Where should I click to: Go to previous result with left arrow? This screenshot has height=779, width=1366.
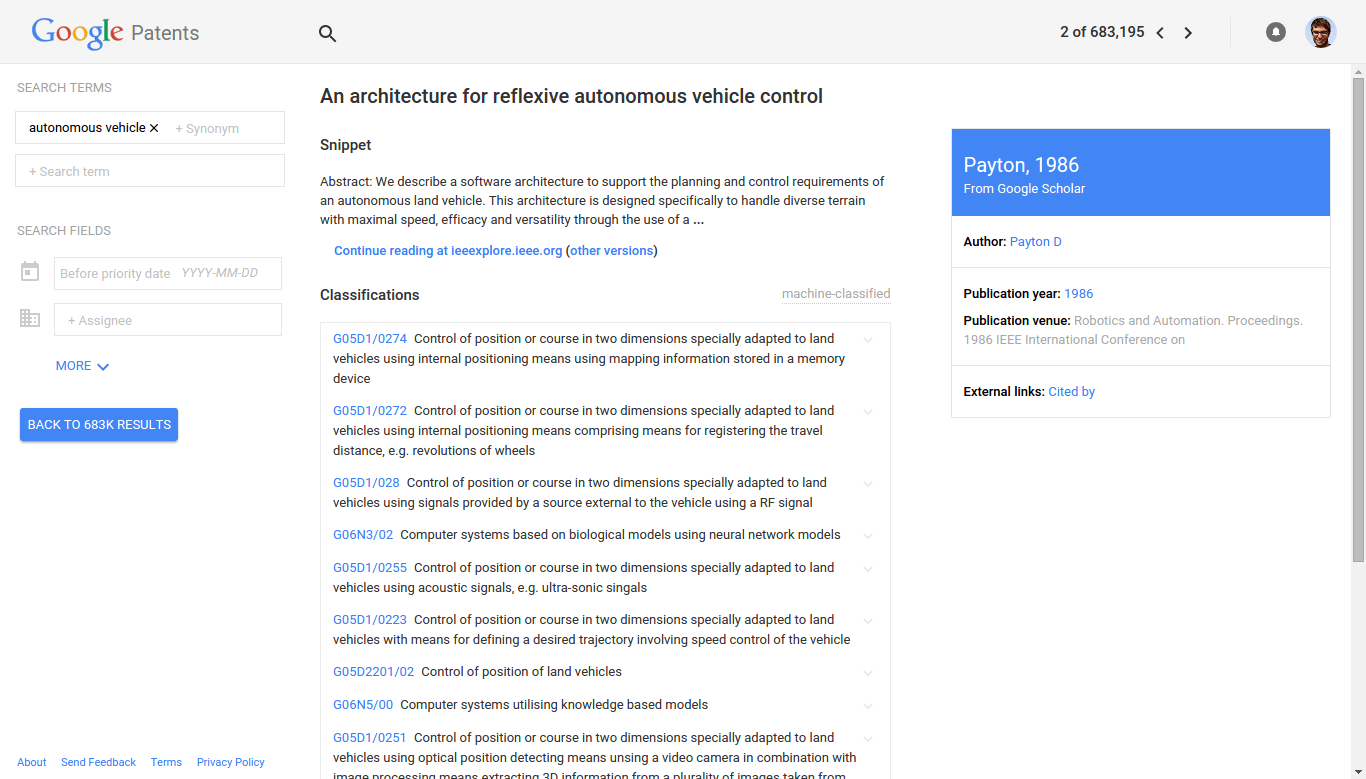pyautogui.click(x=1159, y=32)
